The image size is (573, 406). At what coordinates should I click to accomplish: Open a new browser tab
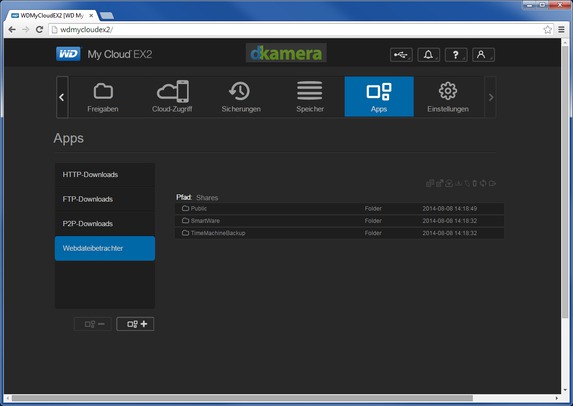coord(107,16)
